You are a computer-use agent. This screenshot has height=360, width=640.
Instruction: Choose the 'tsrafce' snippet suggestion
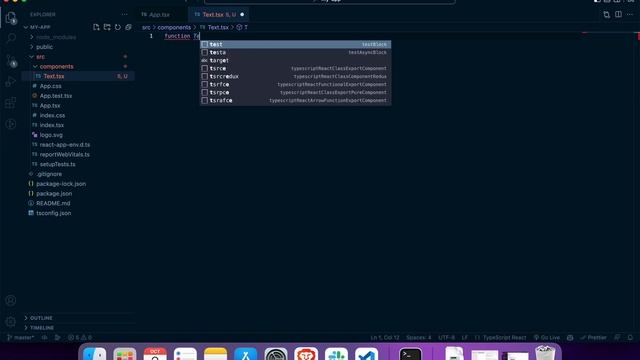pyautogui.click(x=296, y=100)
